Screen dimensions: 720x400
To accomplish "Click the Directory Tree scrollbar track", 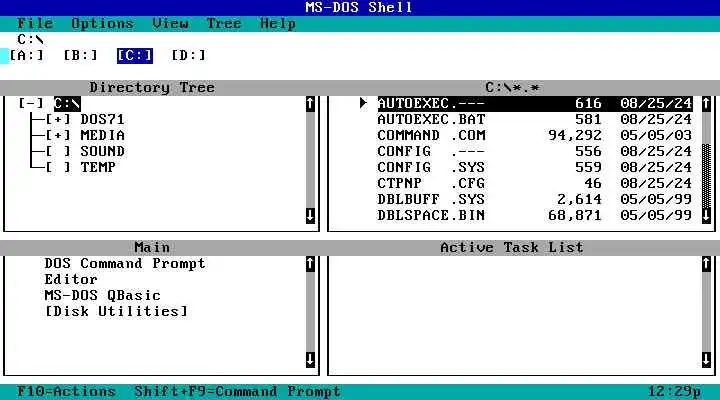I will 310,159.
